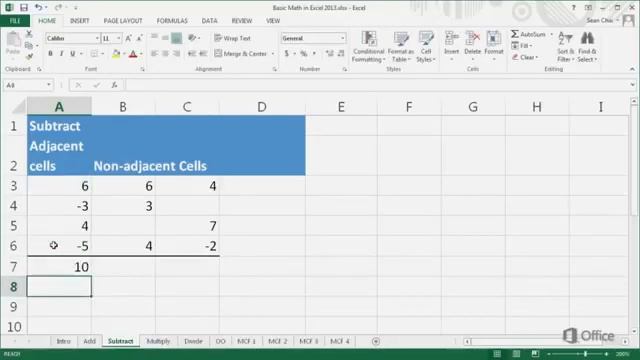Apply red Font Color swatch

click(133, 53)
